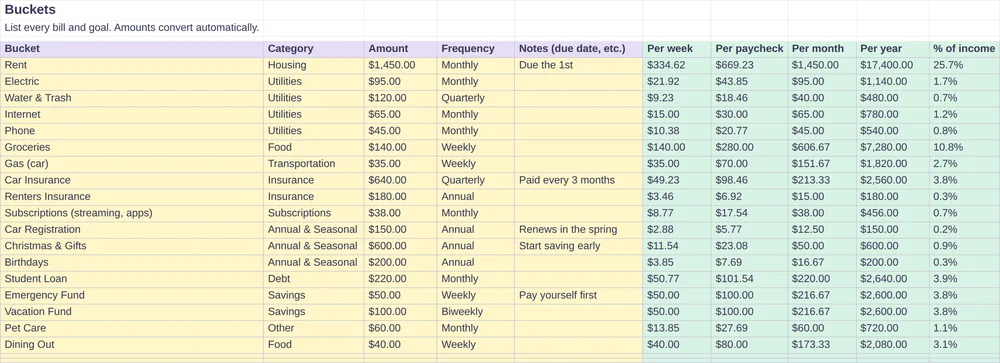Select the 'Paid every 3 months' note

[578, 181]
